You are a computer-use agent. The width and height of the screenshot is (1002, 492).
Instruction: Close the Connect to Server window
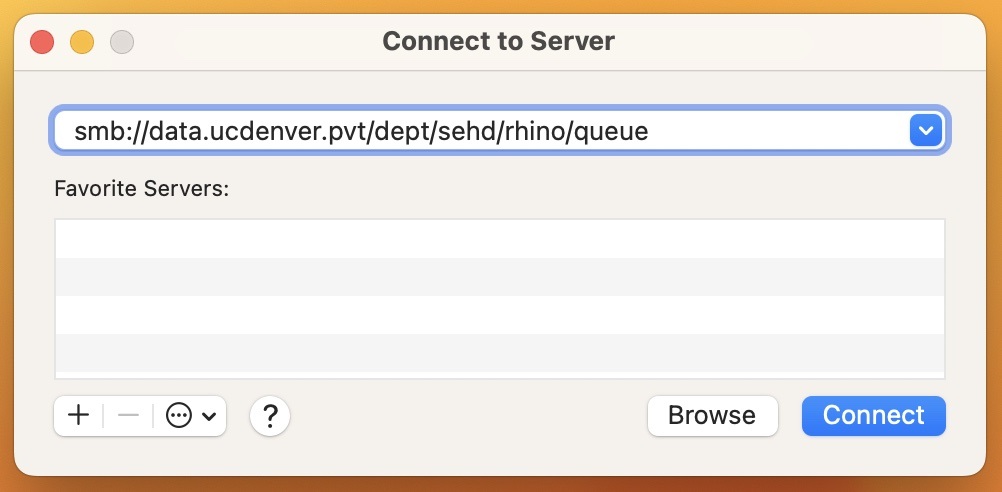pos(42,42)
